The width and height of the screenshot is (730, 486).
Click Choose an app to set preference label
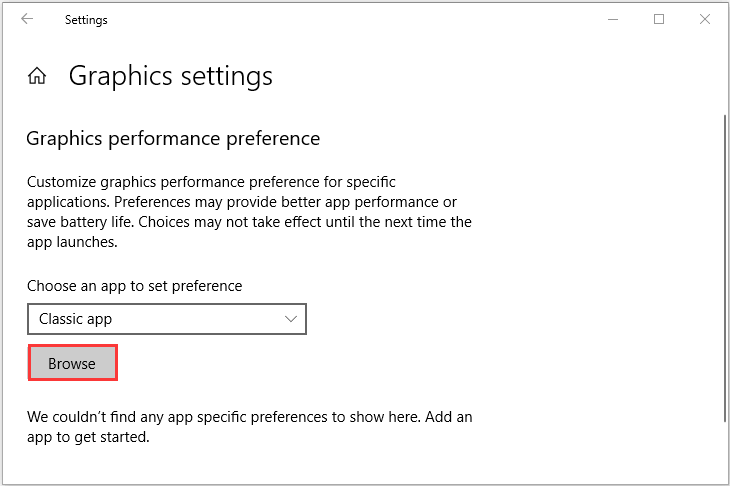[x=135, y=286]
